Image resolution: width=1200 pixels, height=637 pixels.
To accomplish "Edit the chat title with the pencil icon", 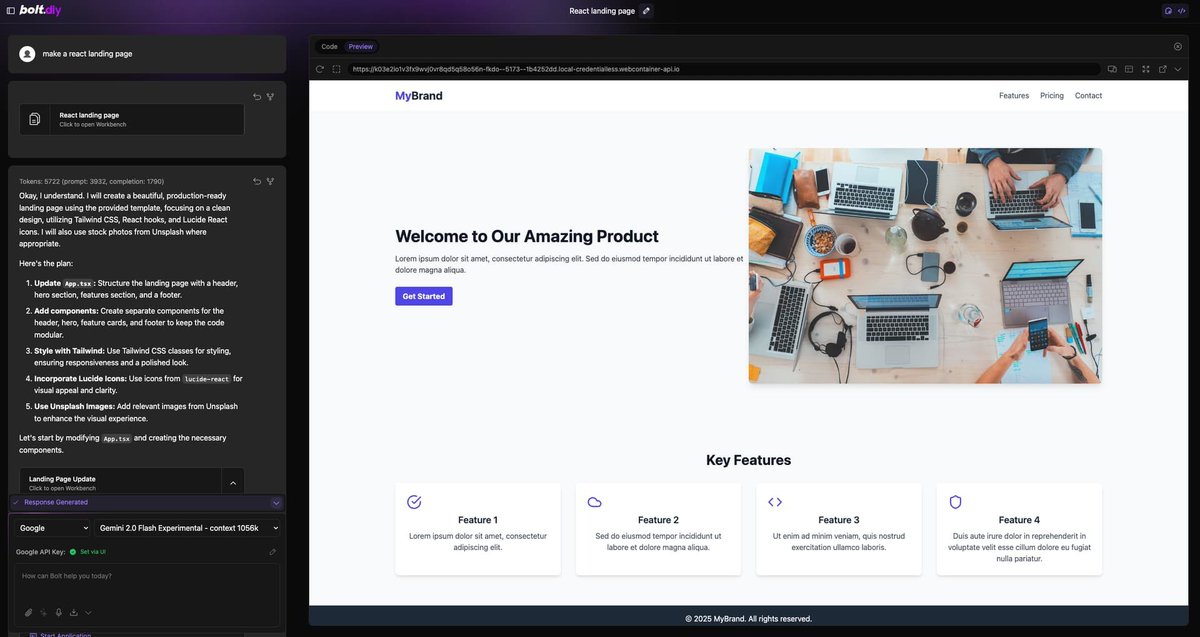I will click(x=646, y=11).
